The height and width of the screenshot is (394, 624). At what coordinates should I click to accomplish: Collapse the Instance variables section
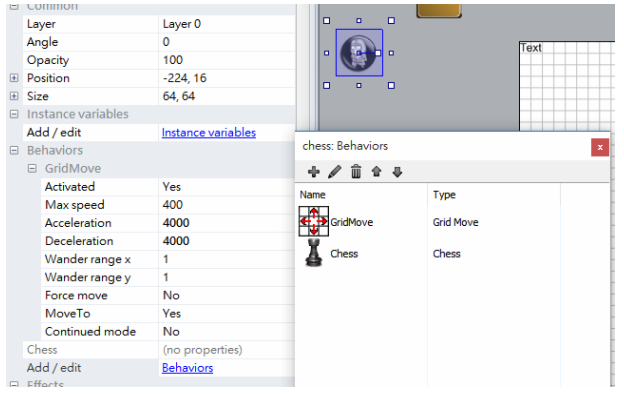pos(14,114)
